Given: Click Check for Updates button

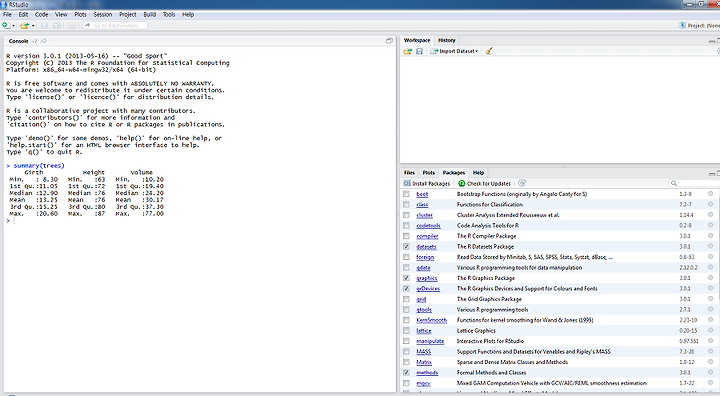Looking at the screenshot, I should click(x=485, y=183).
